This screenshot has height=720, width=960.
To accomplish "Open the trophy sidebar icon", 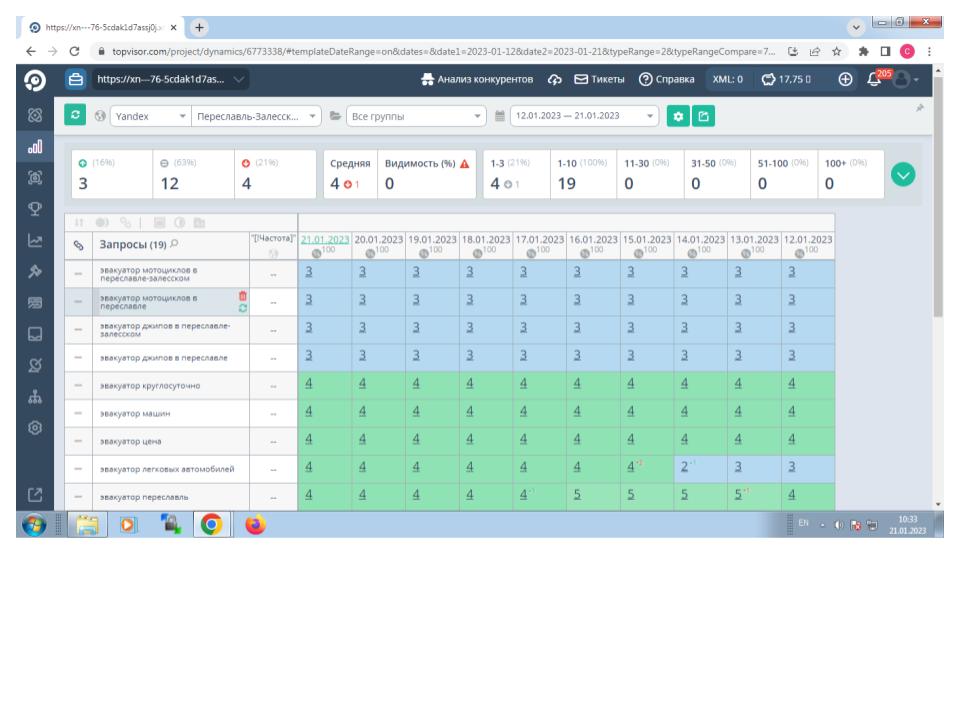I will 35,209.
